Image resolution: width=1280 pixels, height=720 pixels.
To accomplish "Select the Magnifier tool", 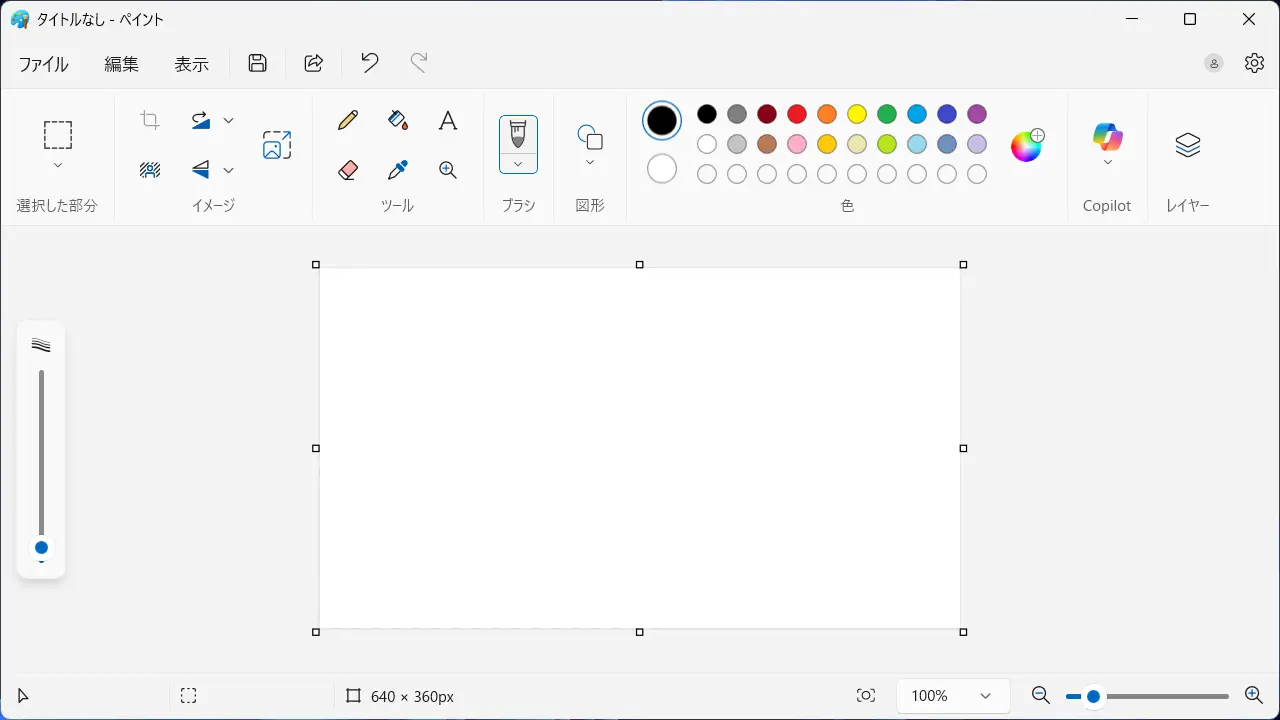I will coord(448,170).
